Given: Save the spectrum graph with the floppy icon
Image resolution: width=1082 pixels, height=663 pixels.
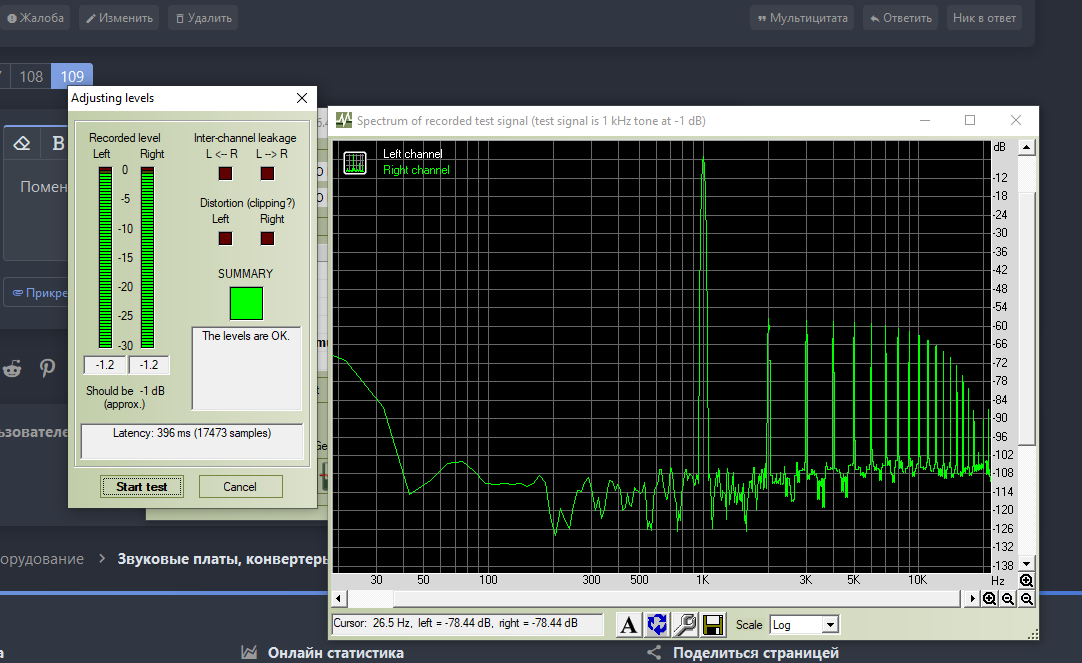Looking at the screenshot, I should [x=714, y=625].
